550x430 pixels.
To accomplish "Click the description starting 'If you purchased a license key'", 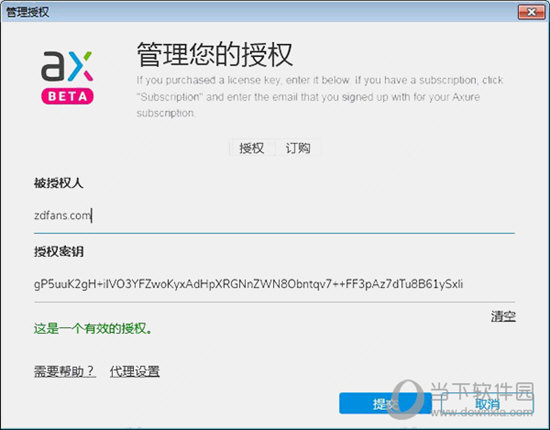I will click(x=320, y=96).
